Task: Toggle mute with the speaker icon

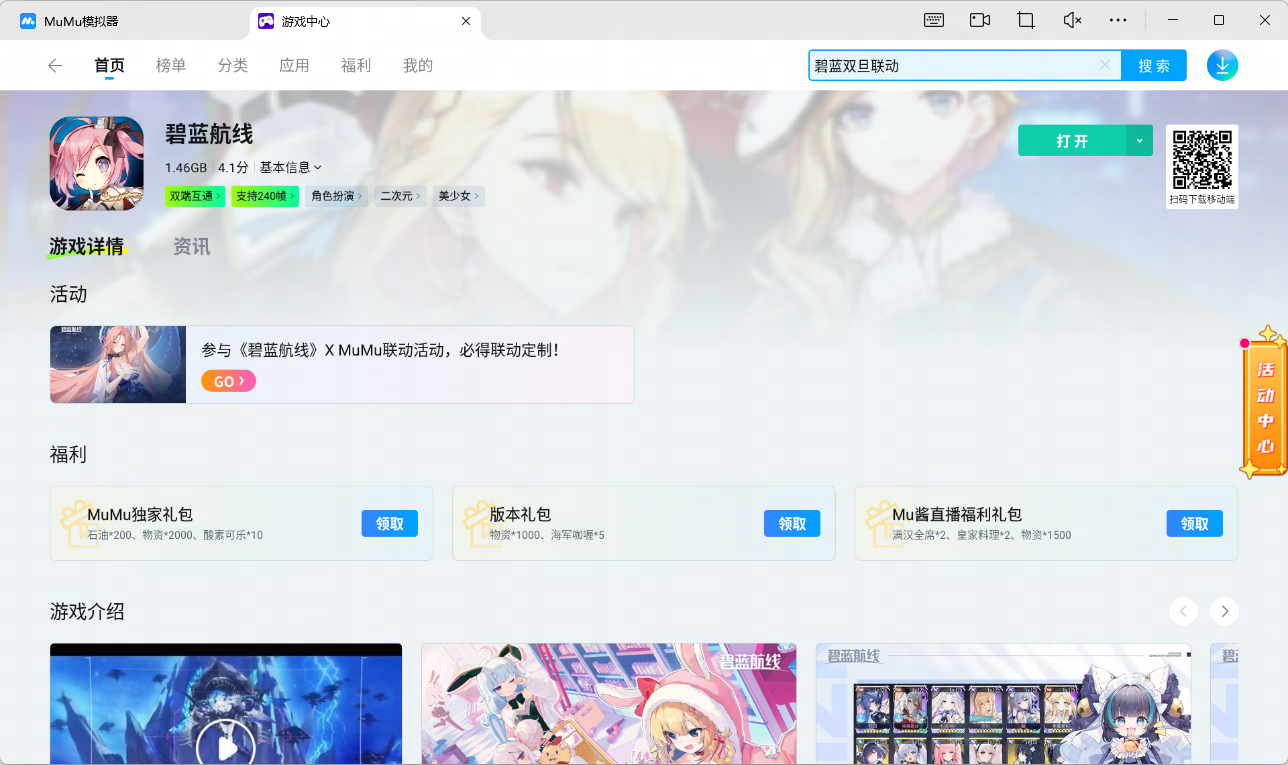Action: (1072, 20)
